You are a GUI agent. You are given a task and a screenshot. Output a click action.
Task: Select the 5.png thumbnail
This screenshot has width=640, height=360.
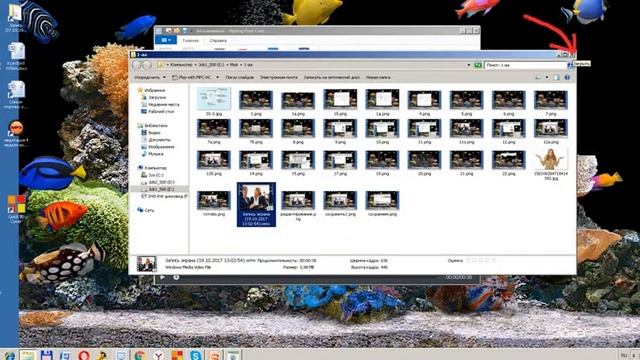466,100
